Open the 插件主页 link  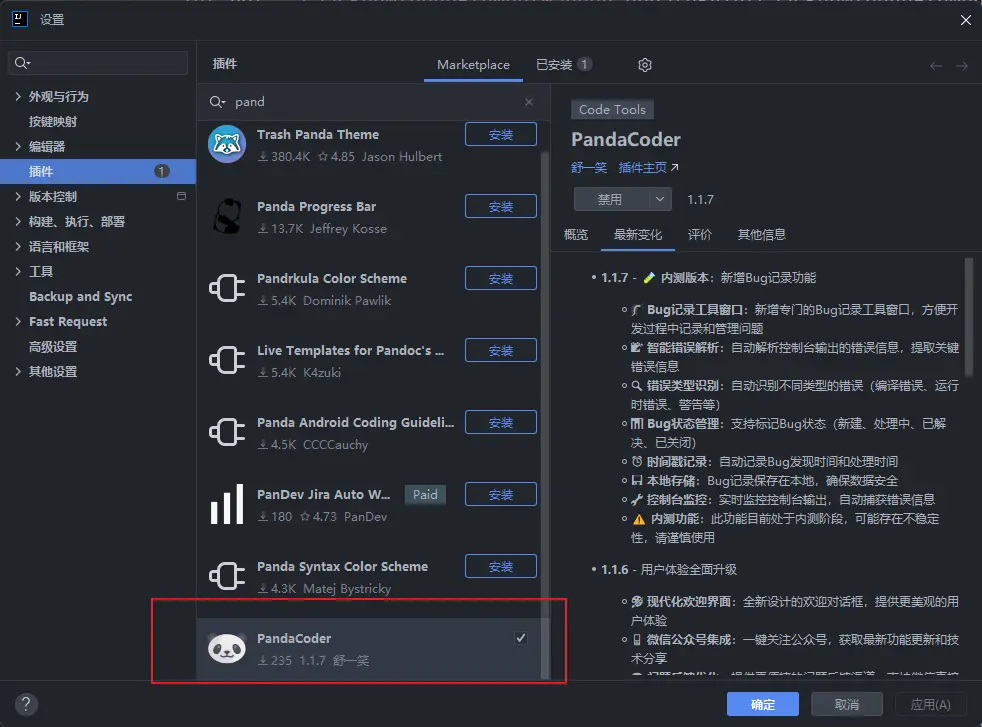tap(648, 167)
